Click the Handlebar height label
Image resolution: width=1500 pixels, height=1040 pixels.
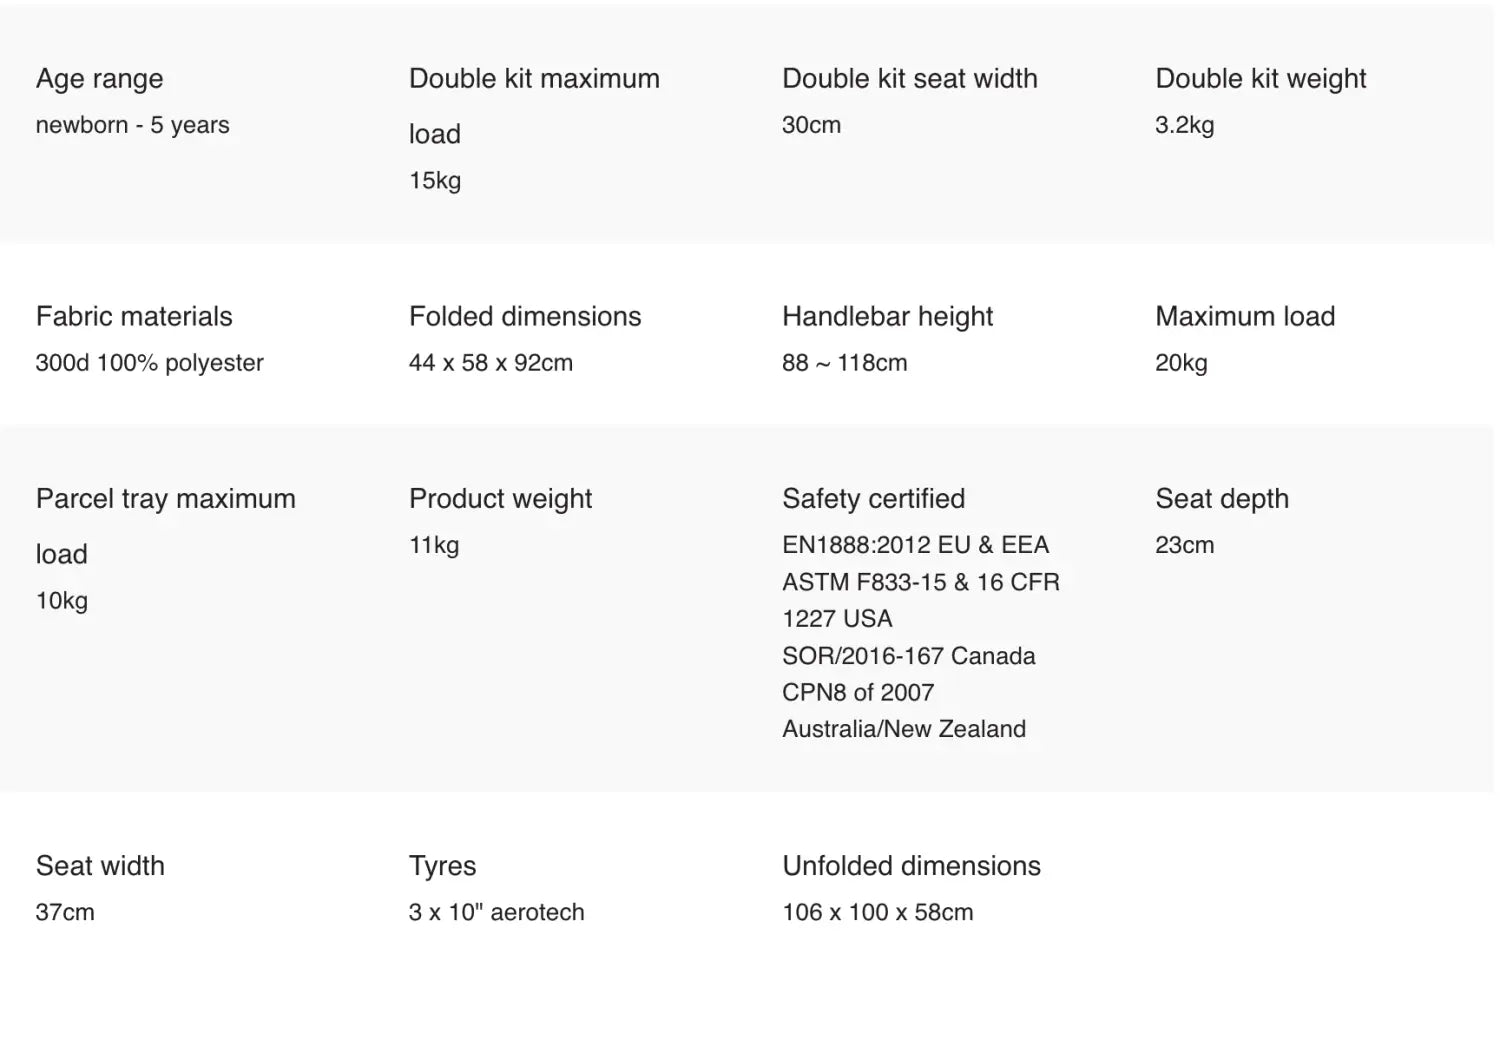887,317
